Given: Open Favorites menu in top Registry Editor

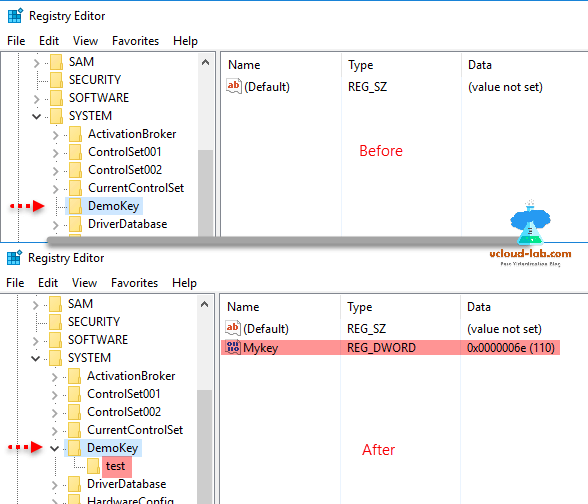Looking at the screenshot, I should coord(135,40).
